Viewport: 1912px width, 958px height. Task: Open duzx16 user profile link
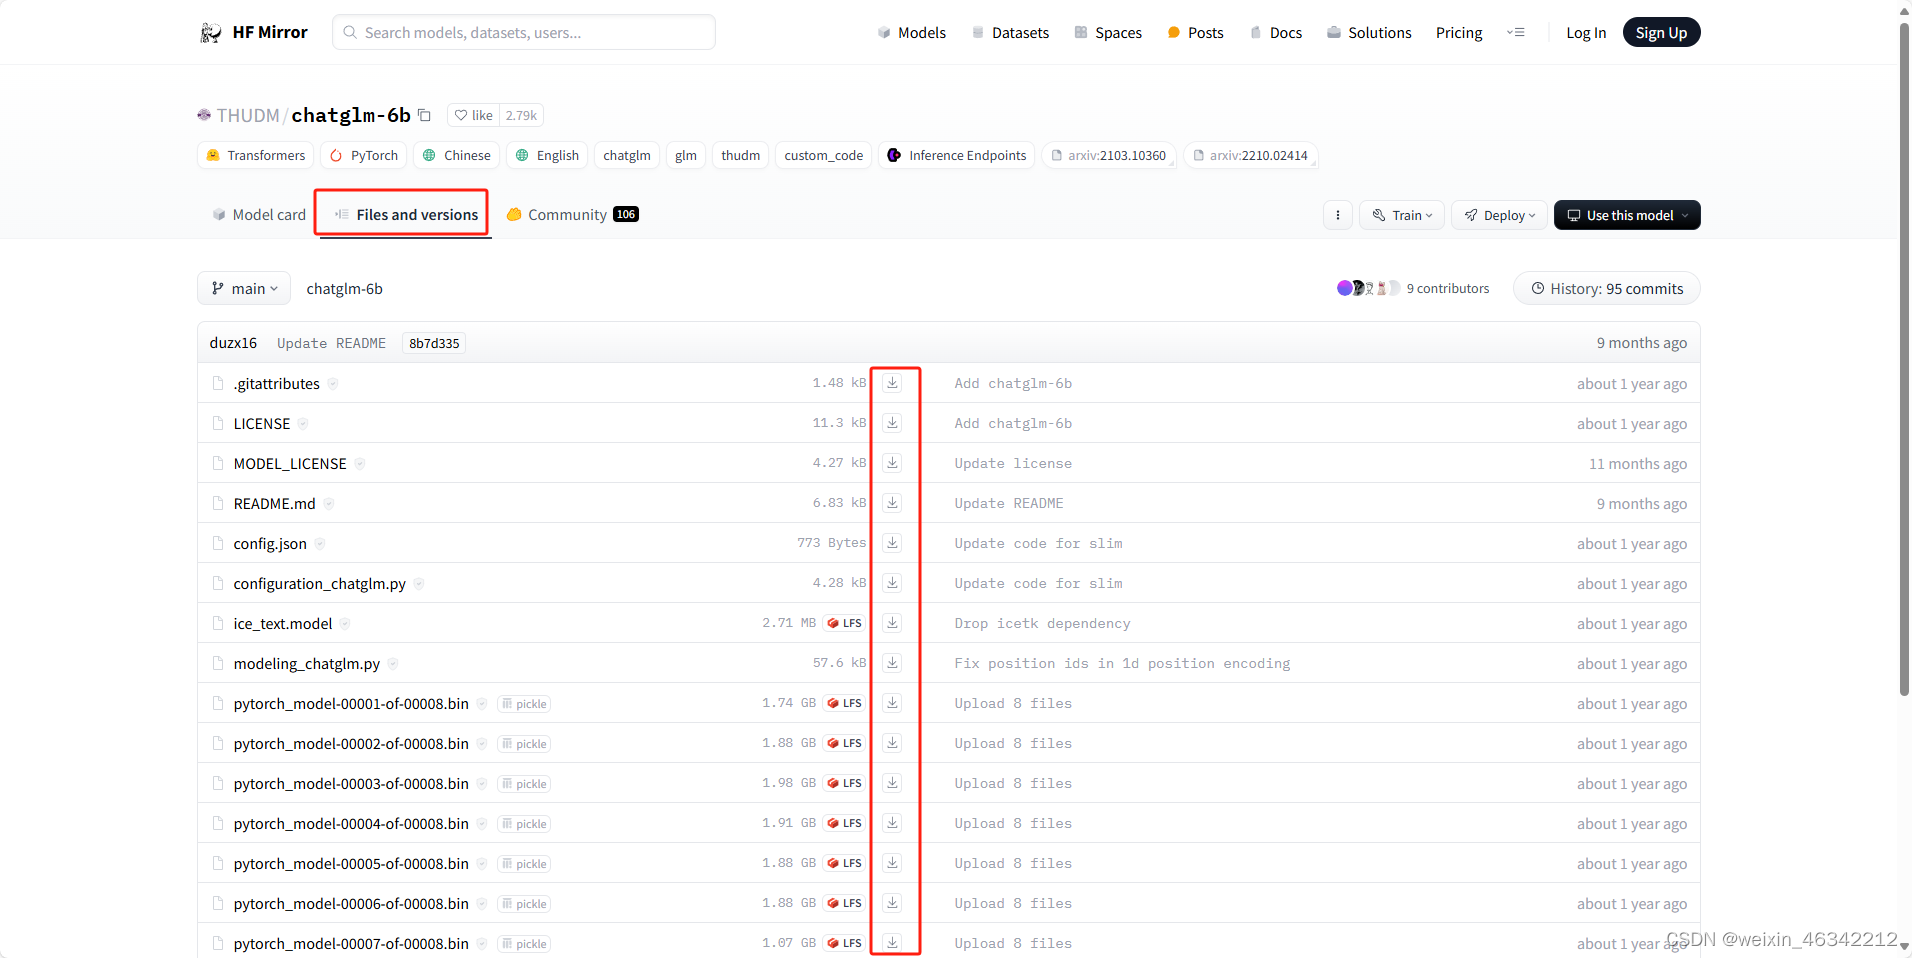[x=233, y=343]
